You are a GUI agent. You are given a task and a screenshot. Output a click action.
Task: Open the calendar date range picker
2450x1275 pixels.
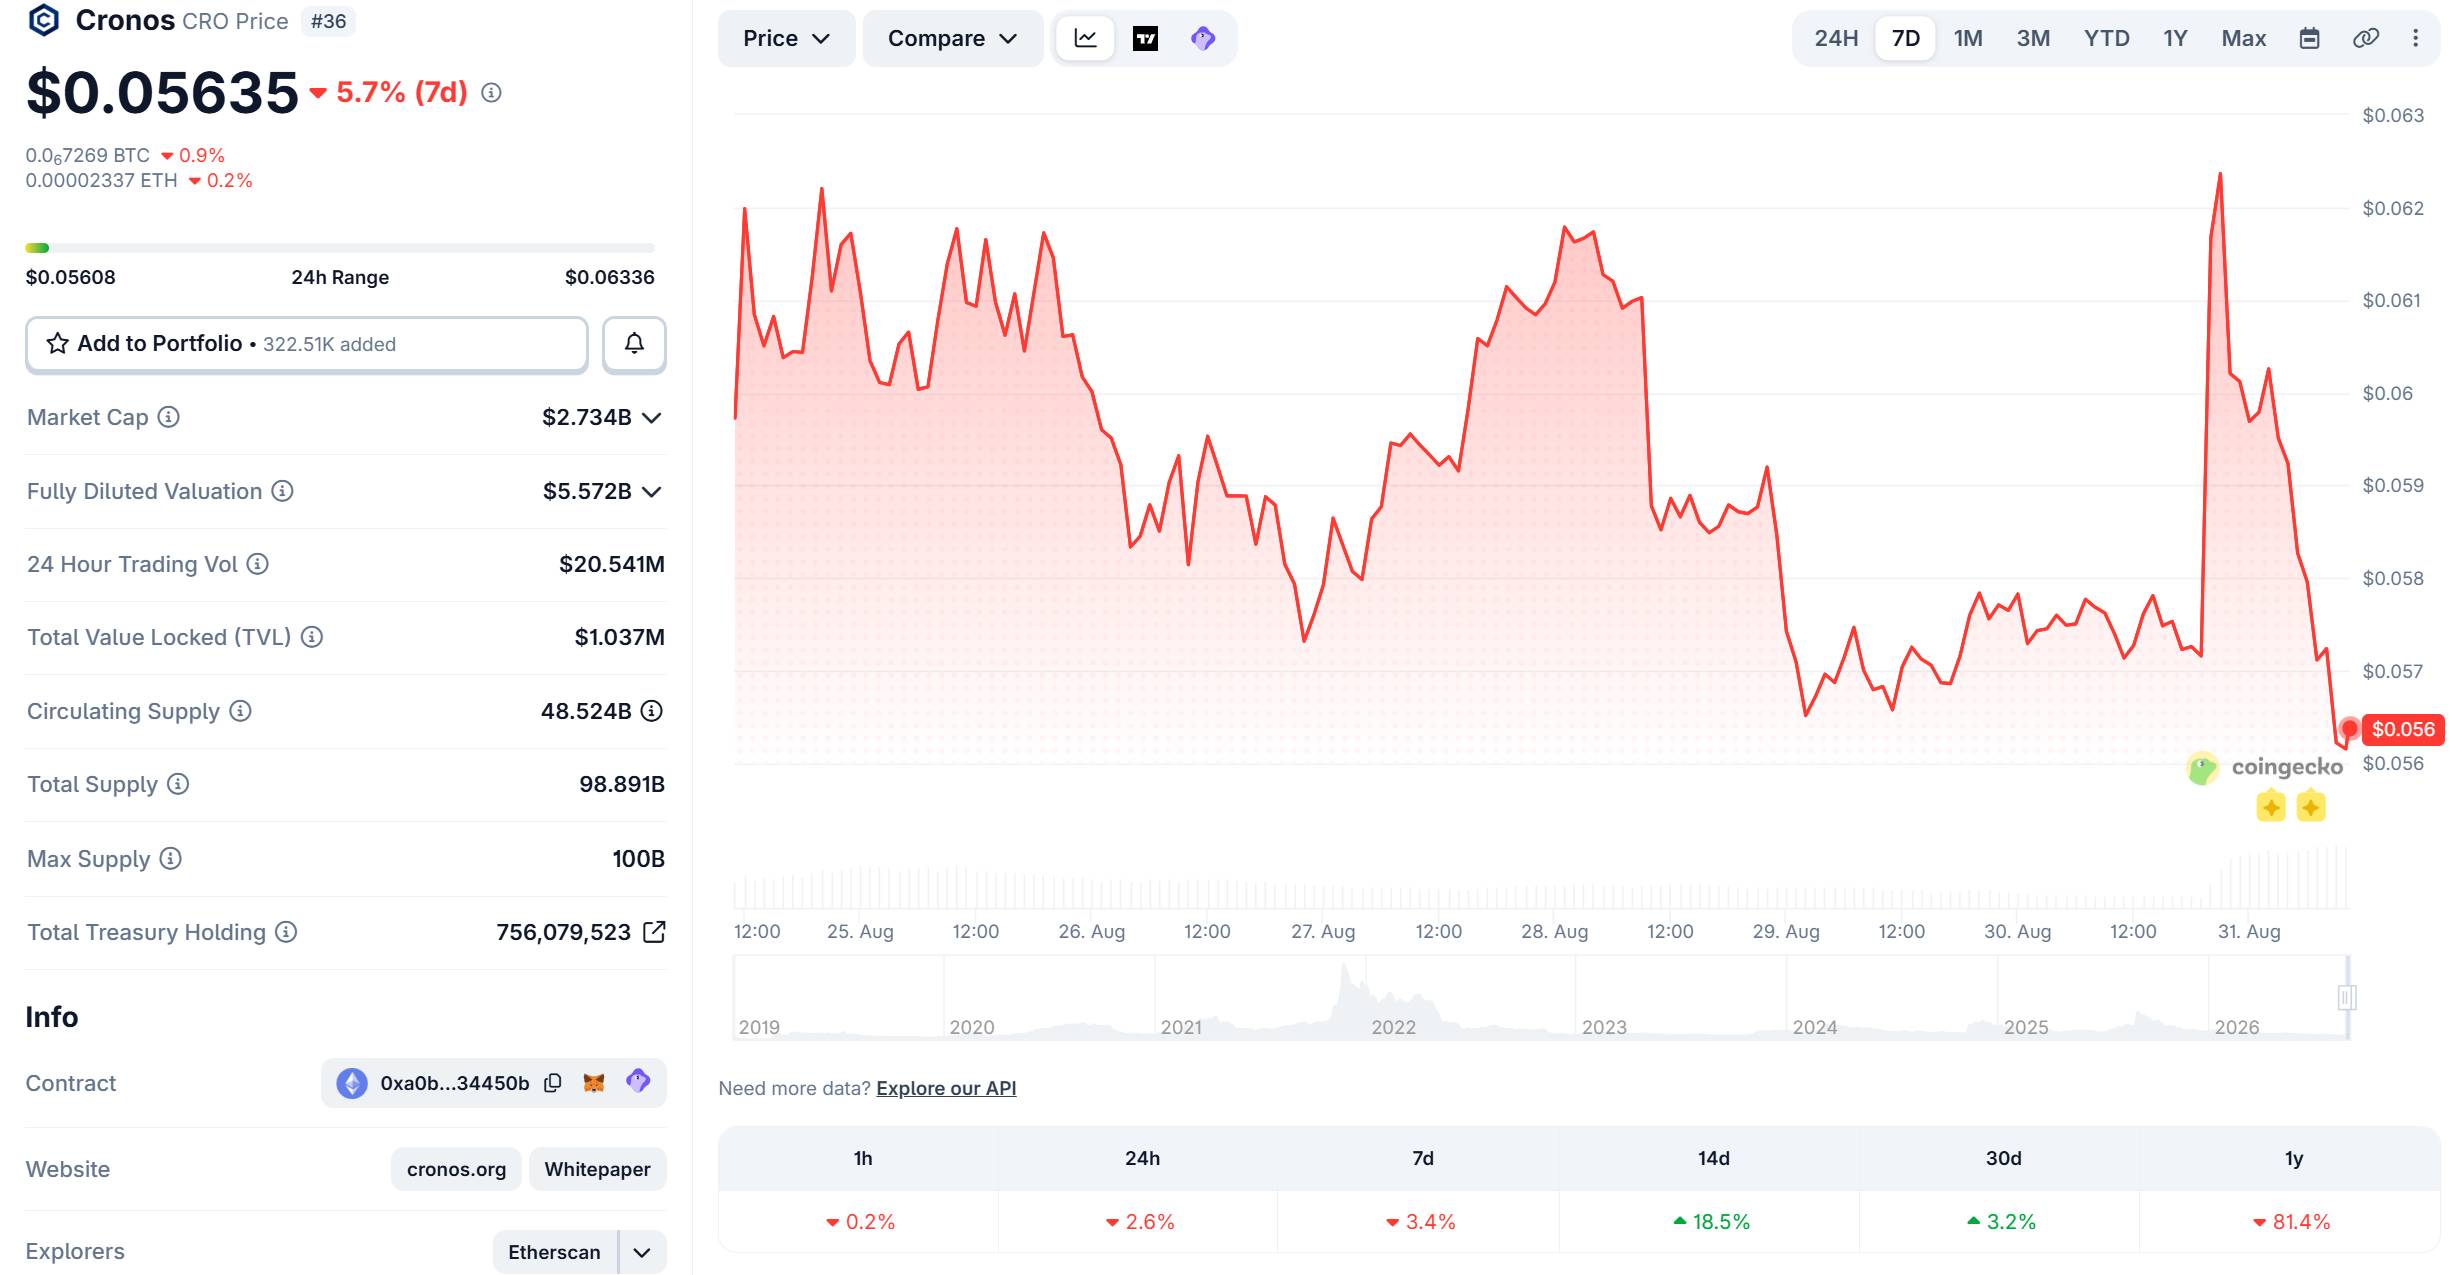point(2309,39)
